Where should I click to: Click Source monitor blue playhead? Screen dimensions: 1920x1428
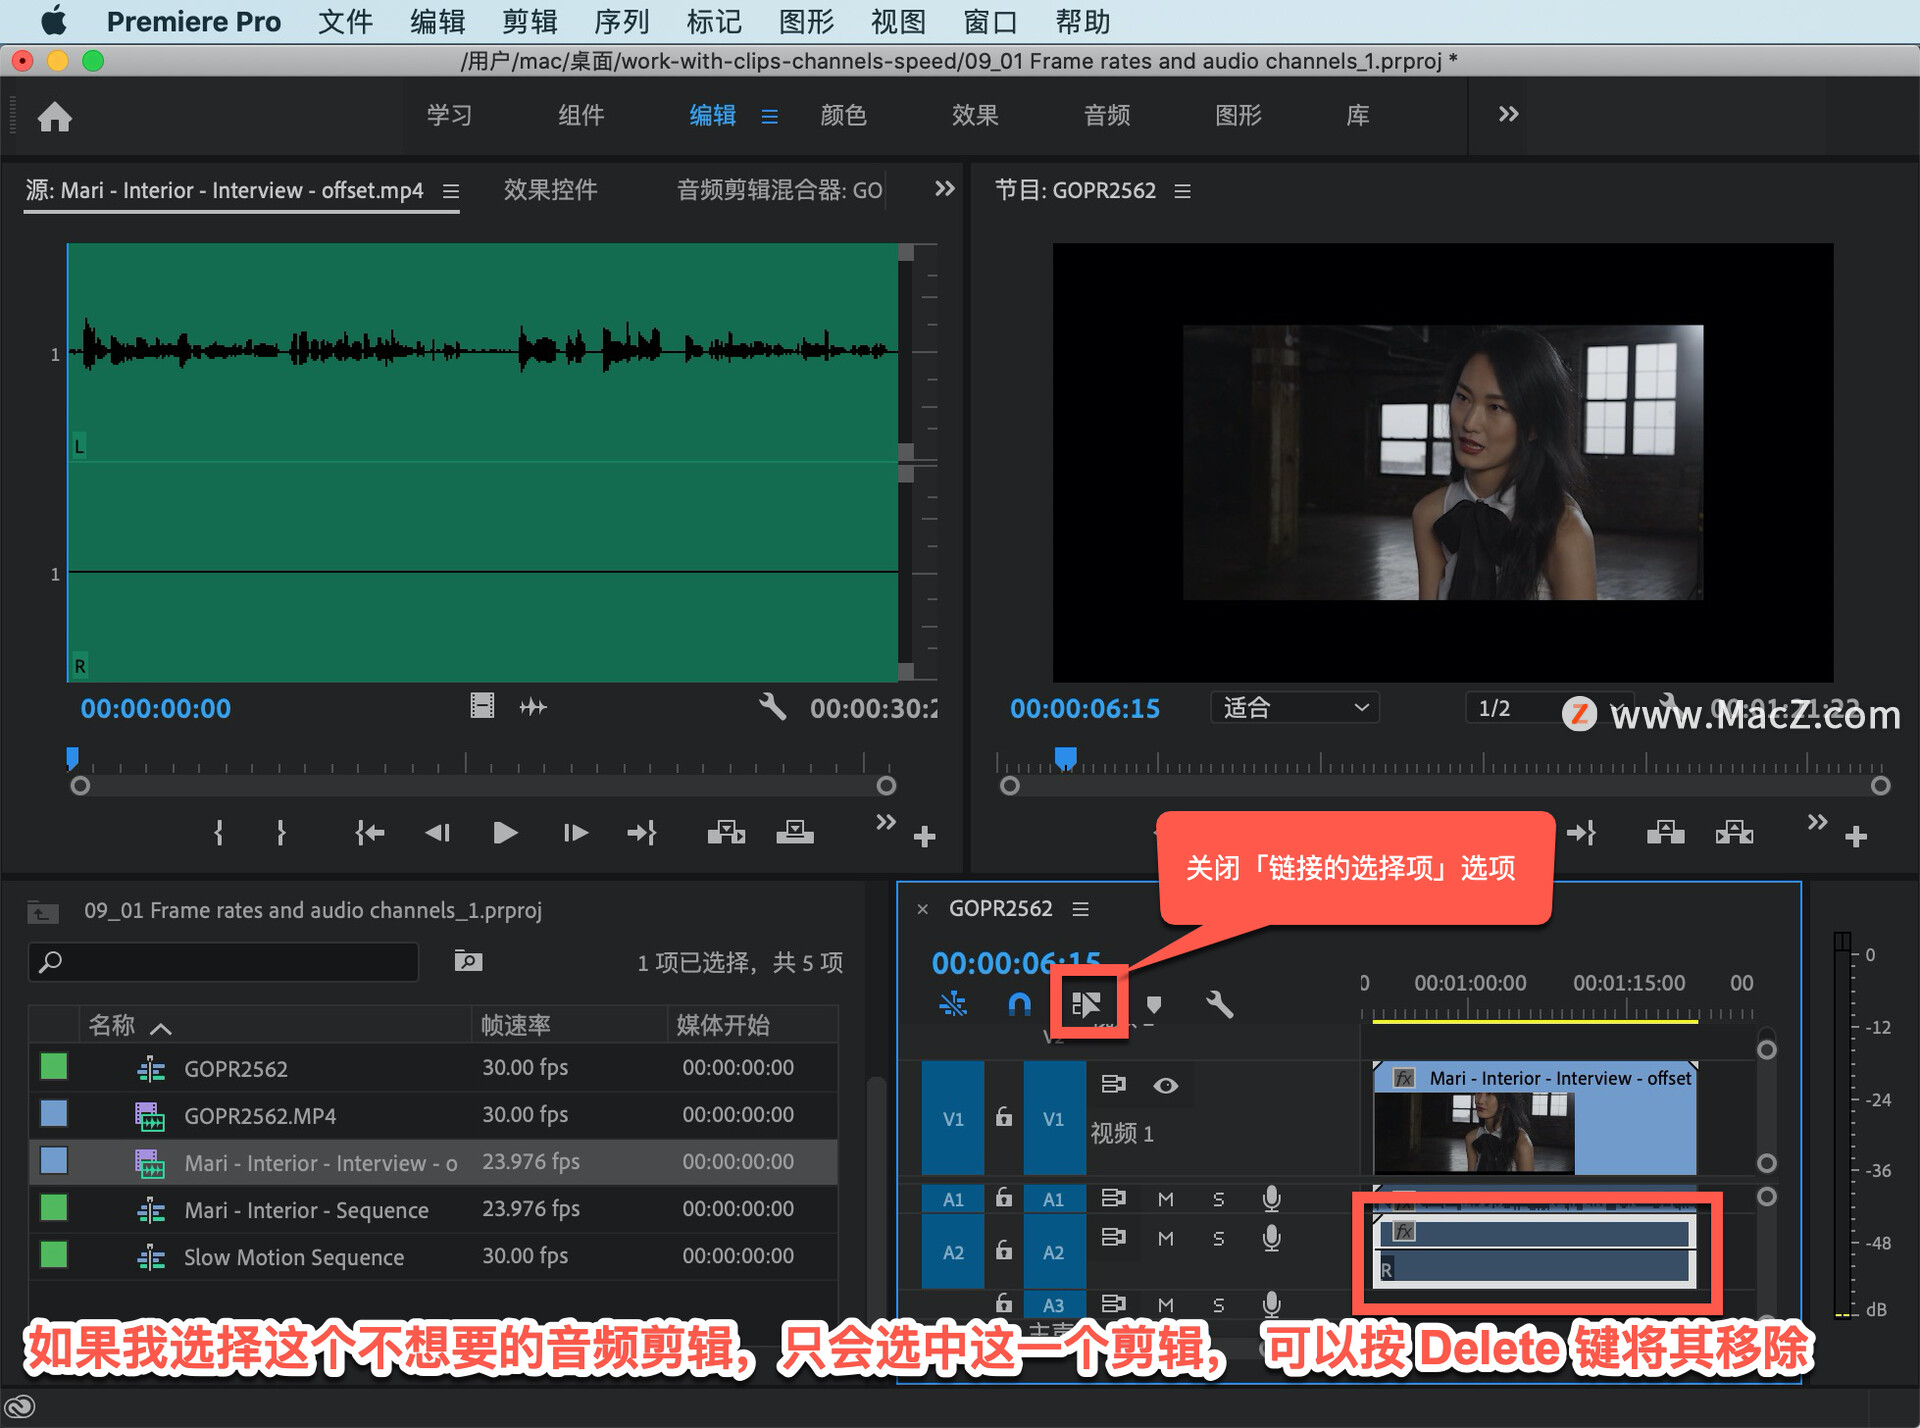click(x=72, y=757)
